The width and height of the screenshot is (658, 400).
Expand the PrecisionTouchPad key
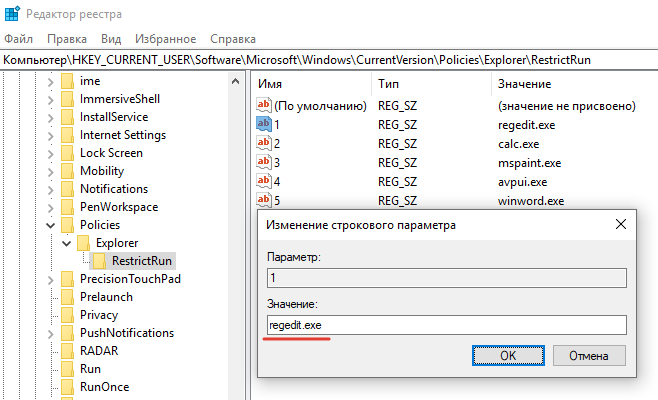(x=50, y=280)
